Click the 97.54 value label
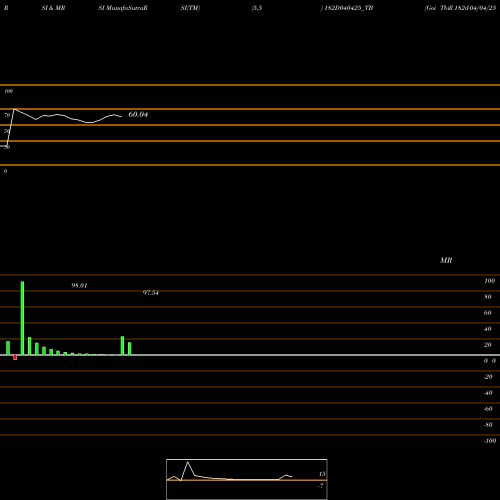Viewport: 500px width, 500px height. tap(151, 293)
